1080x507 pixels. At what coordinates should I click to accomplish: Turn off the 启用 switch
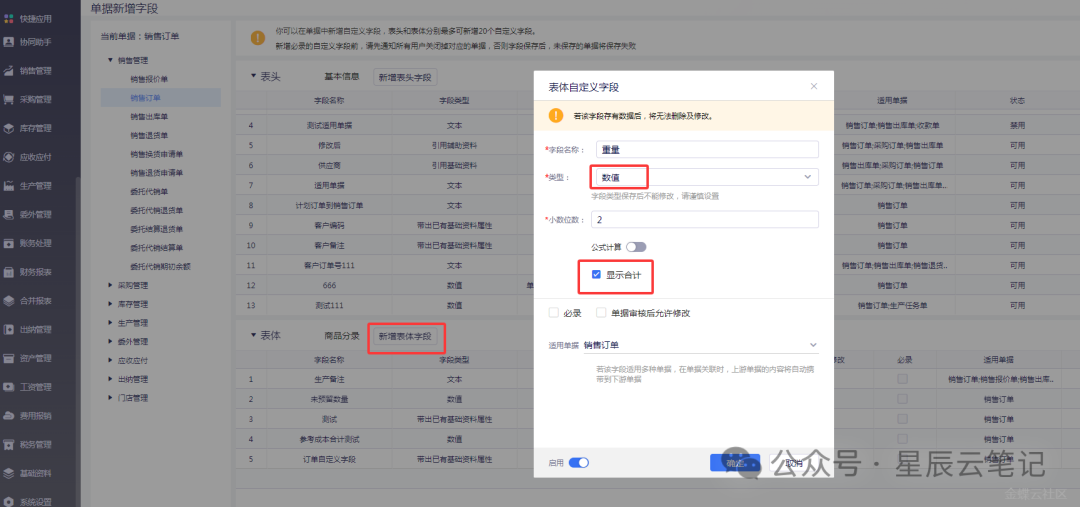[579, 463]
